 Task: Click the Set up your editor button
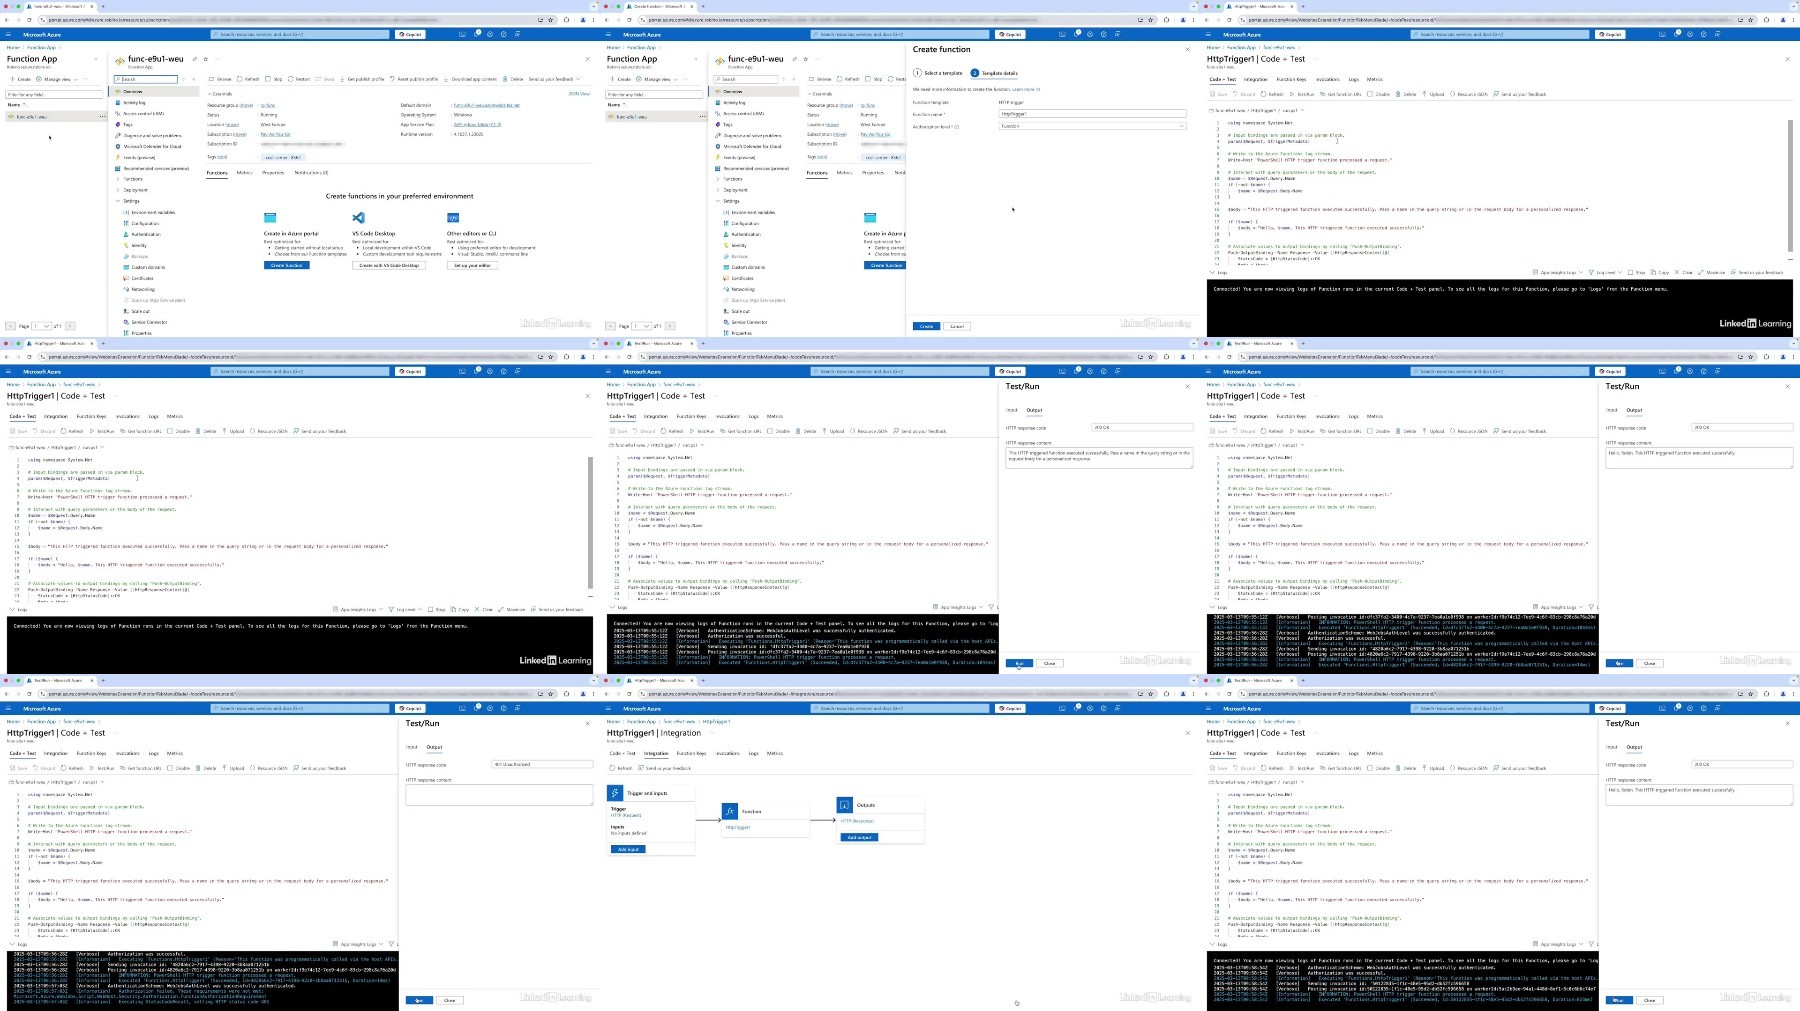point(472,265)
